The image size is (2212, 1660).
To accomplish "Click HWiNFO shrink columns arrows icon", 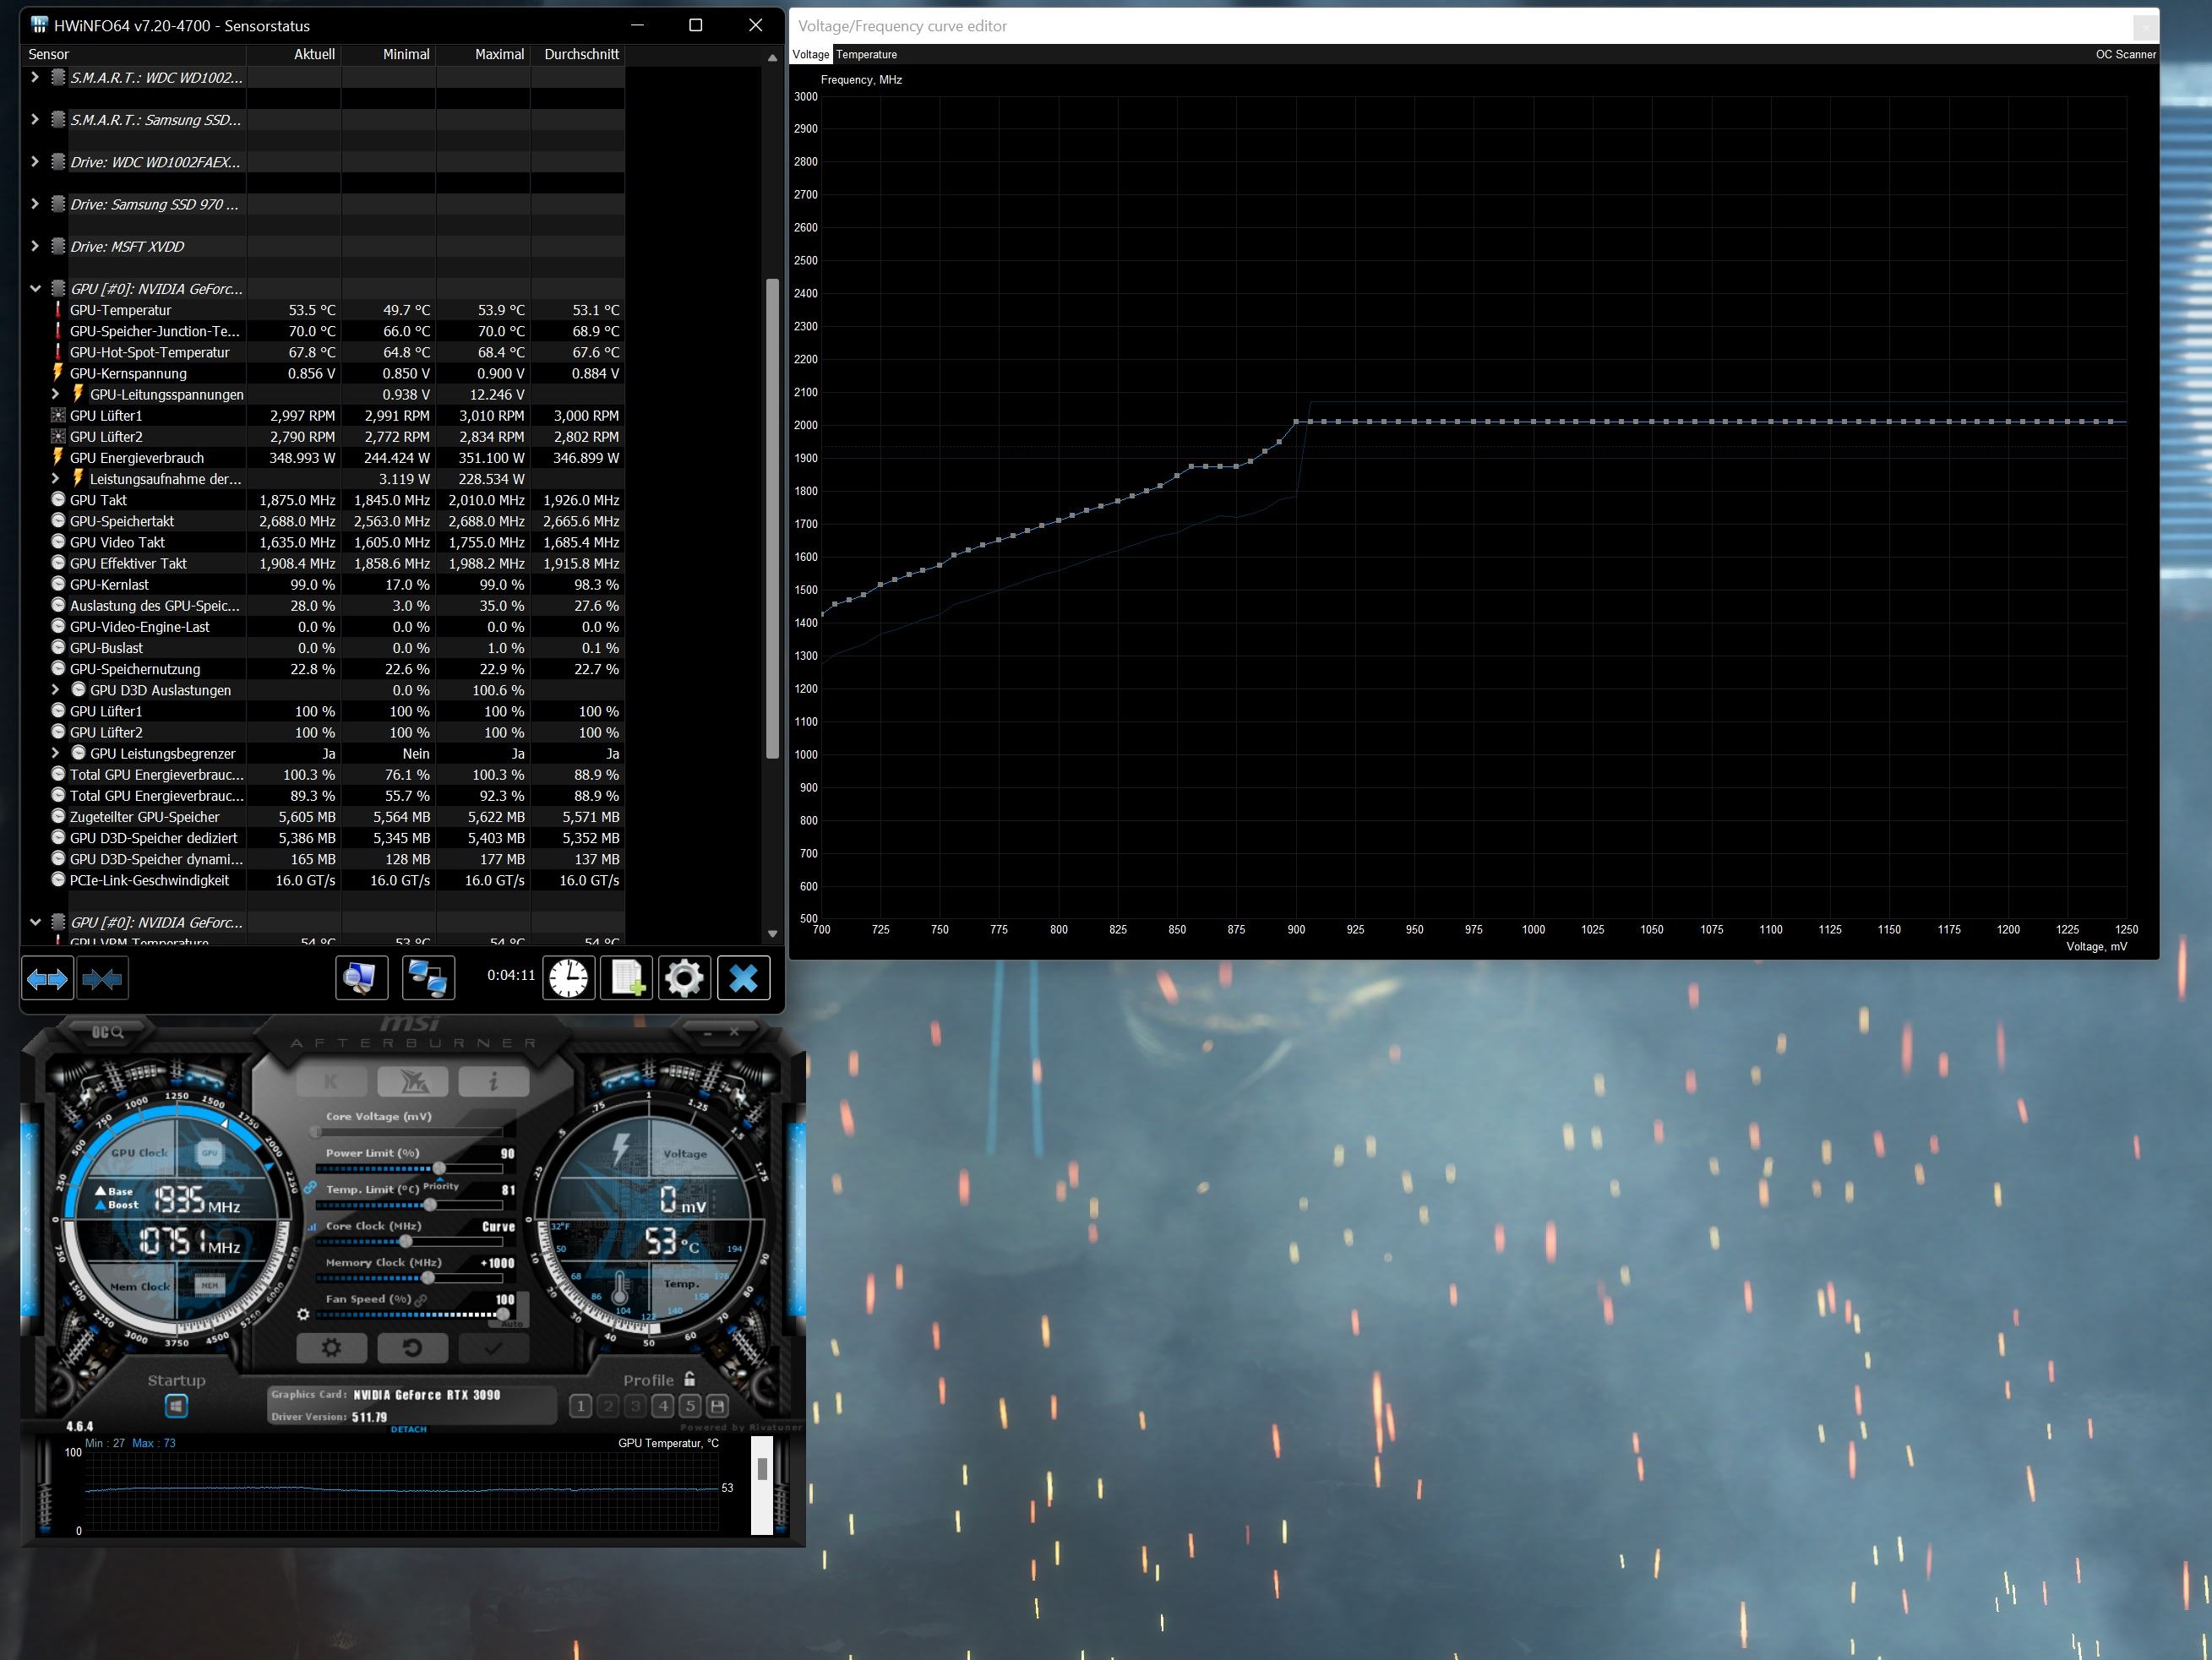I will tap(102, 978).
